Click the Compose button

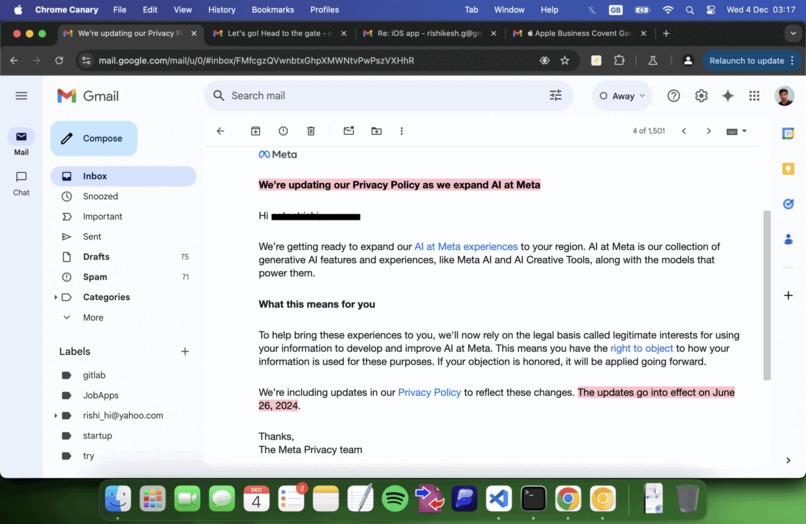(x=94, y=138)
